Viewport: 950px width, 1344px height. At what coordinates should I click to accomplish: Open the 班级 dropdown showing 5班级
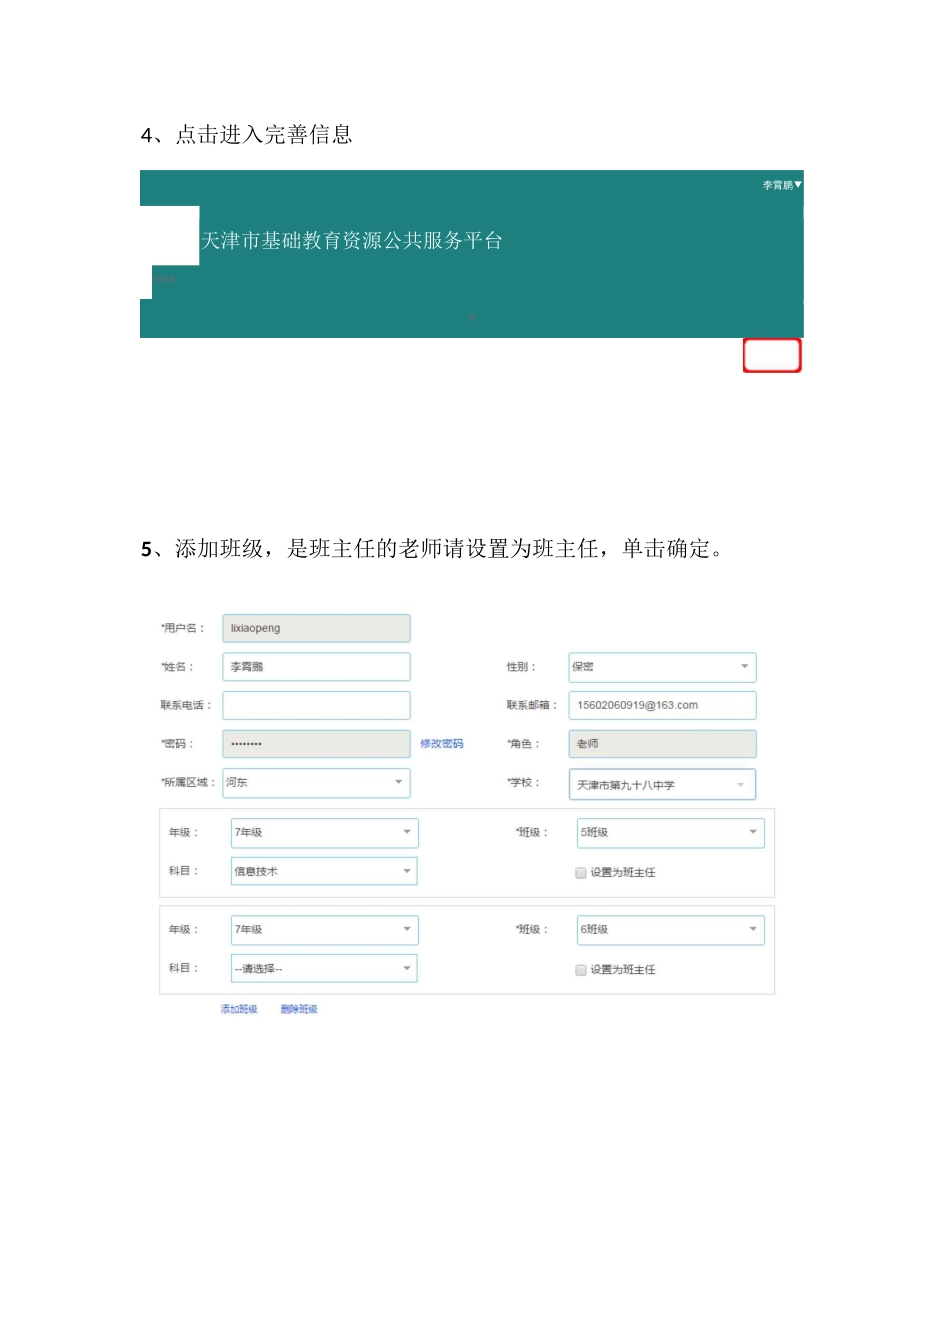671,832
